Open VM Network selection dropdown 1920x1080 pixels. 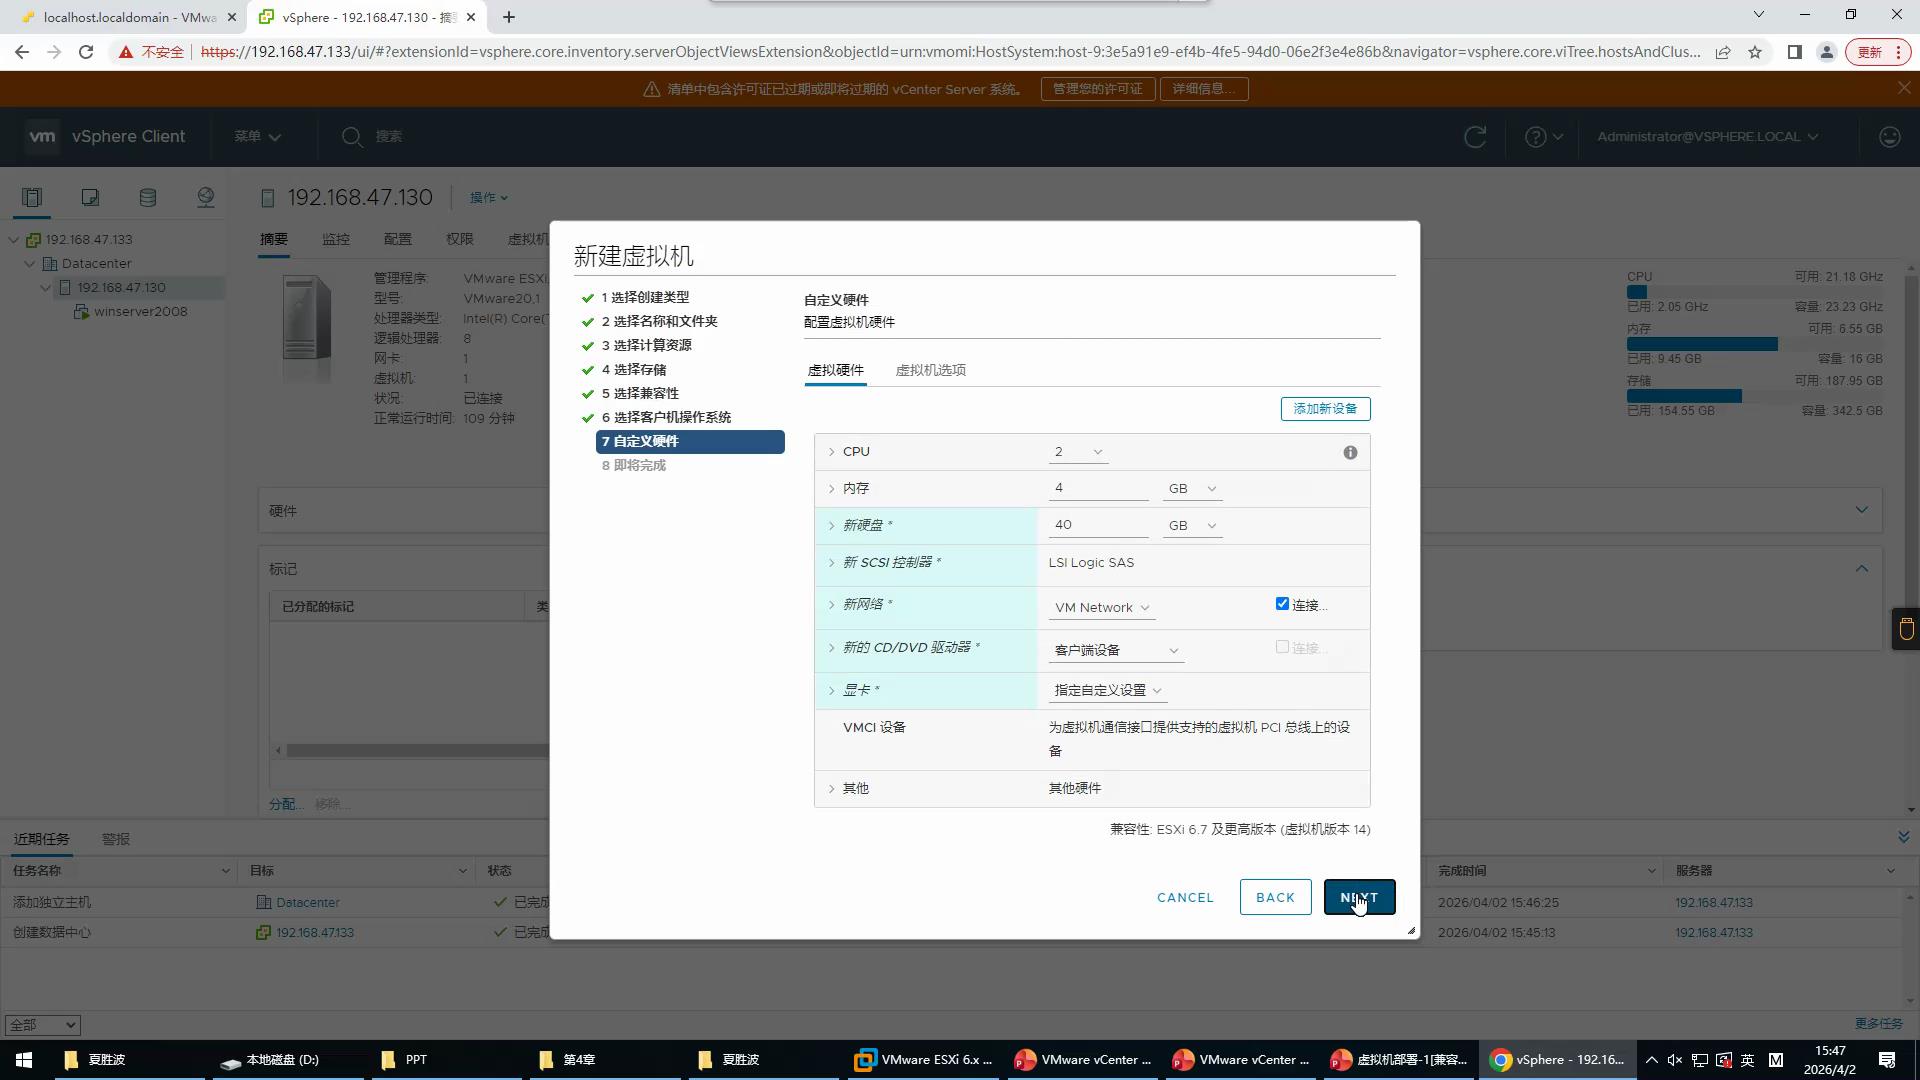pos(1102,608)
